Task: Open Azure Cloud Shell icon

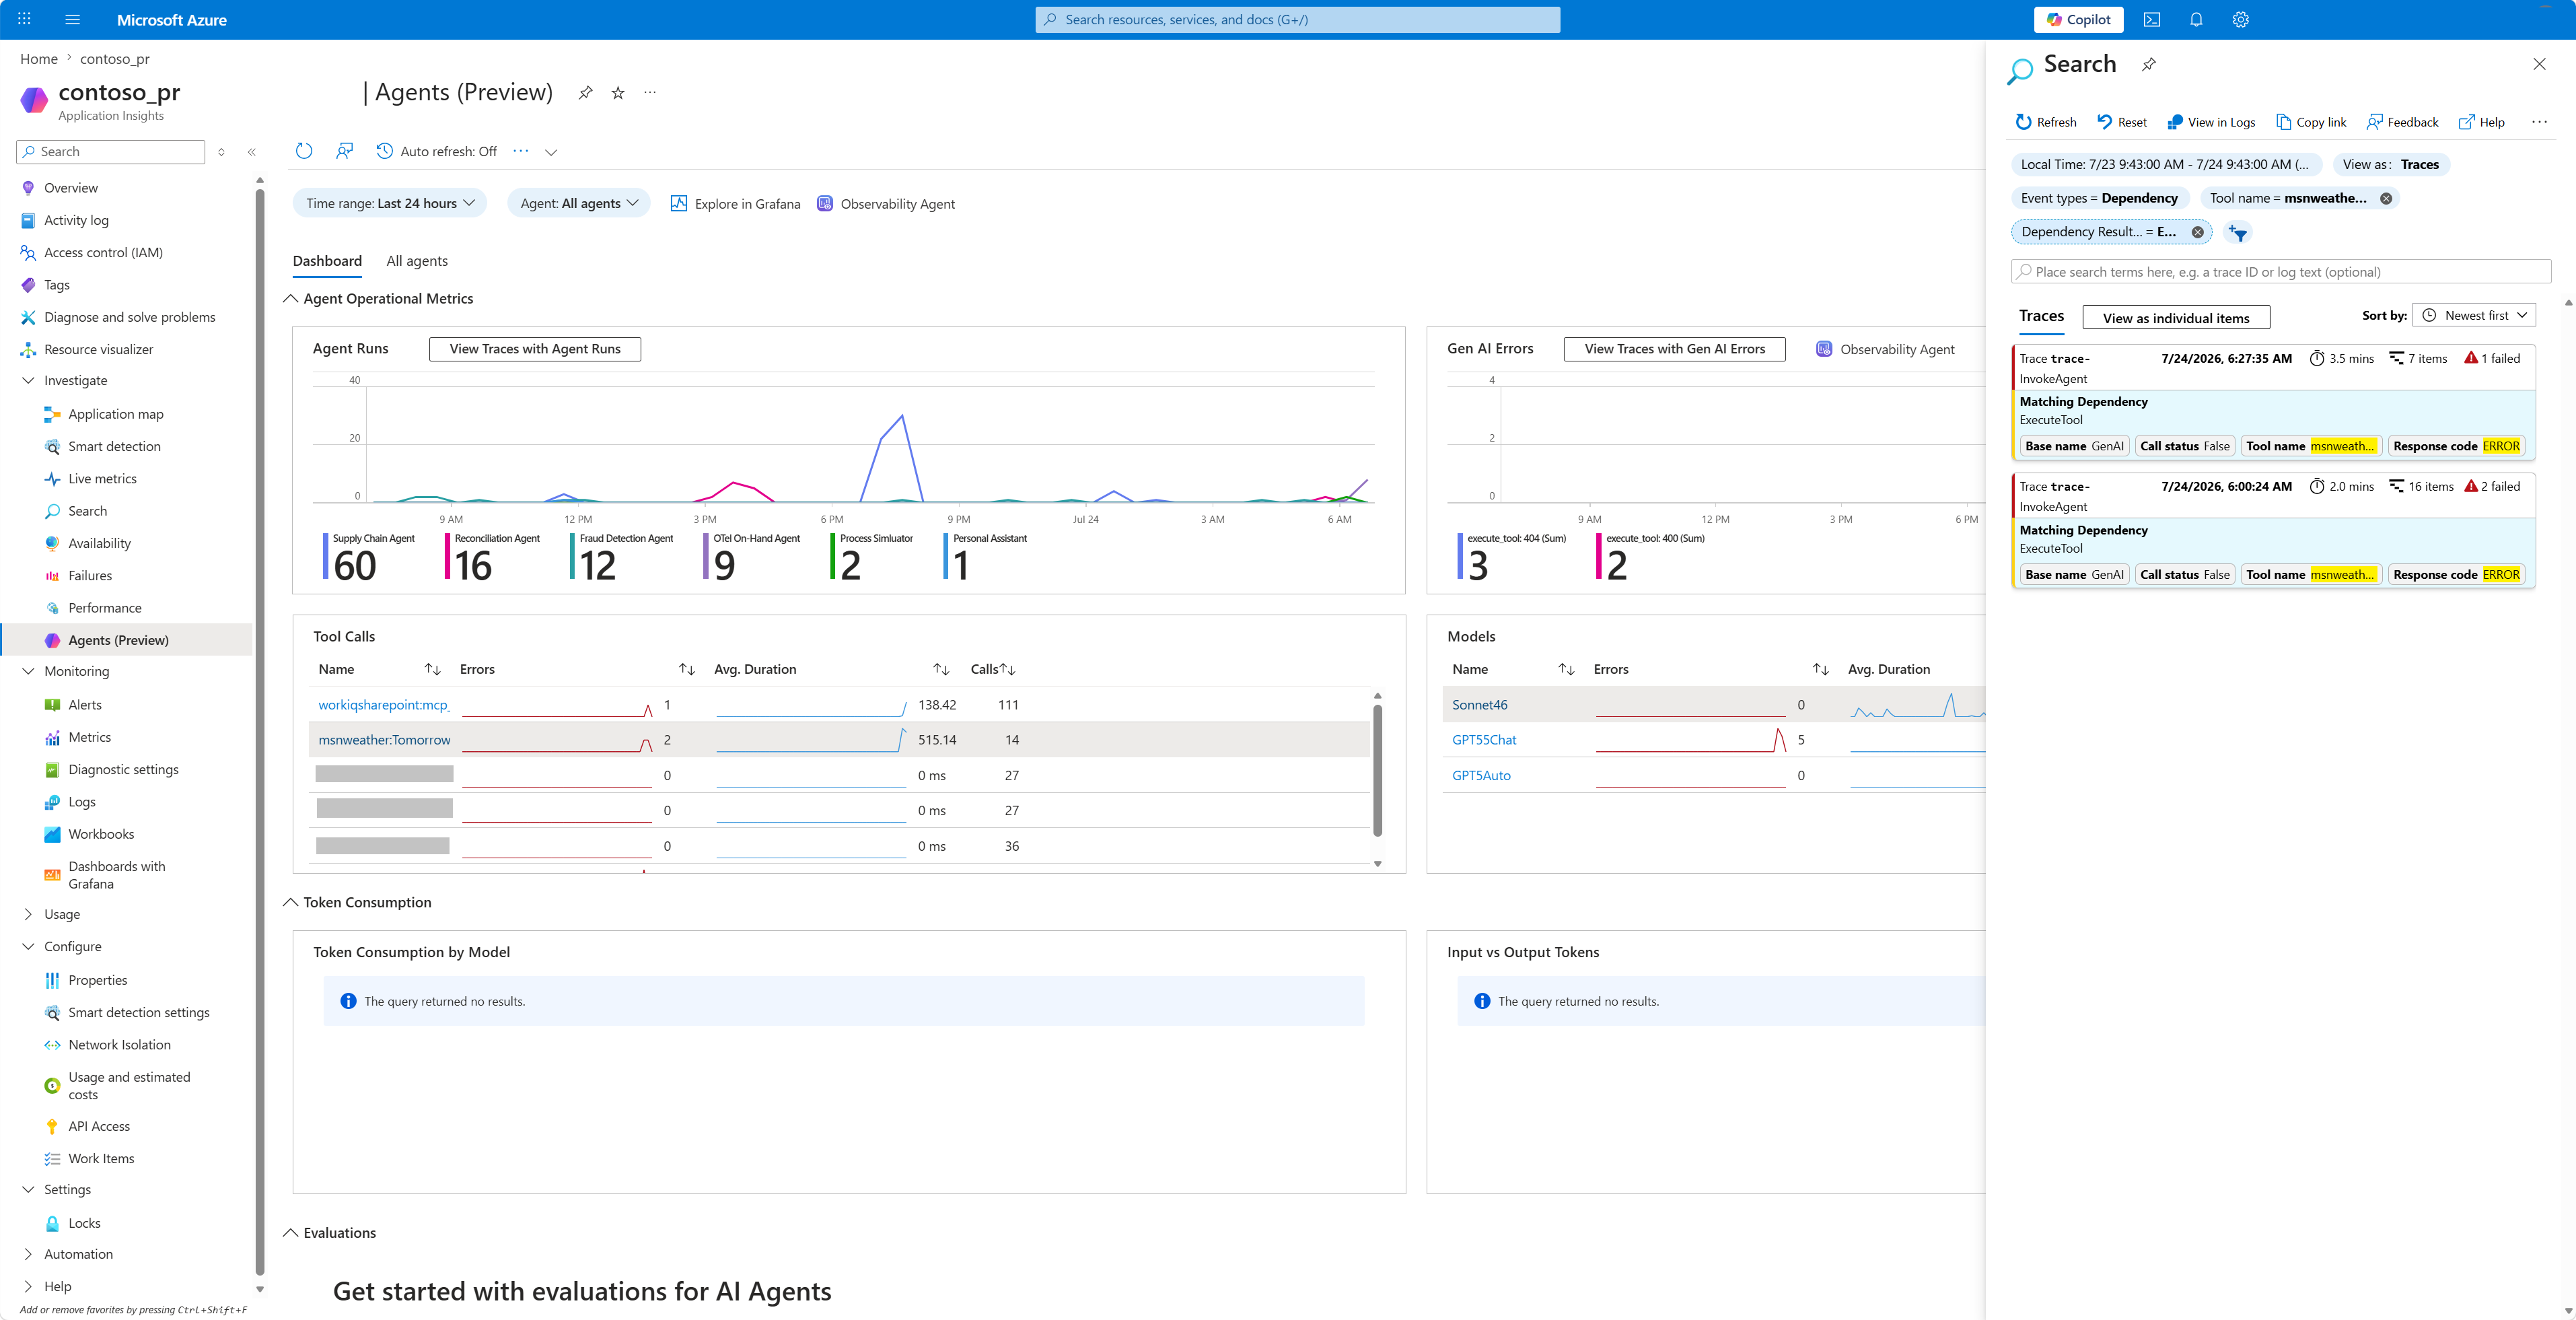Action: pos(2152,19)
